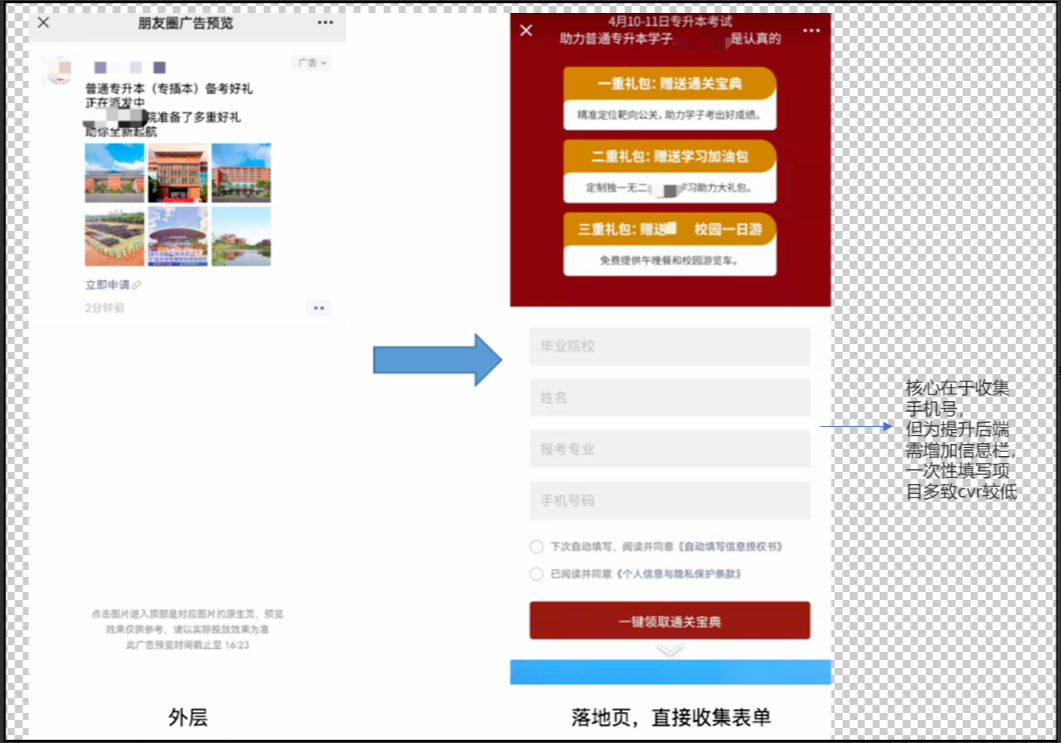Select the 已阅读并同意 privacy agreement radio
This screenshot has width=1061, height=743.
point(537,574)
